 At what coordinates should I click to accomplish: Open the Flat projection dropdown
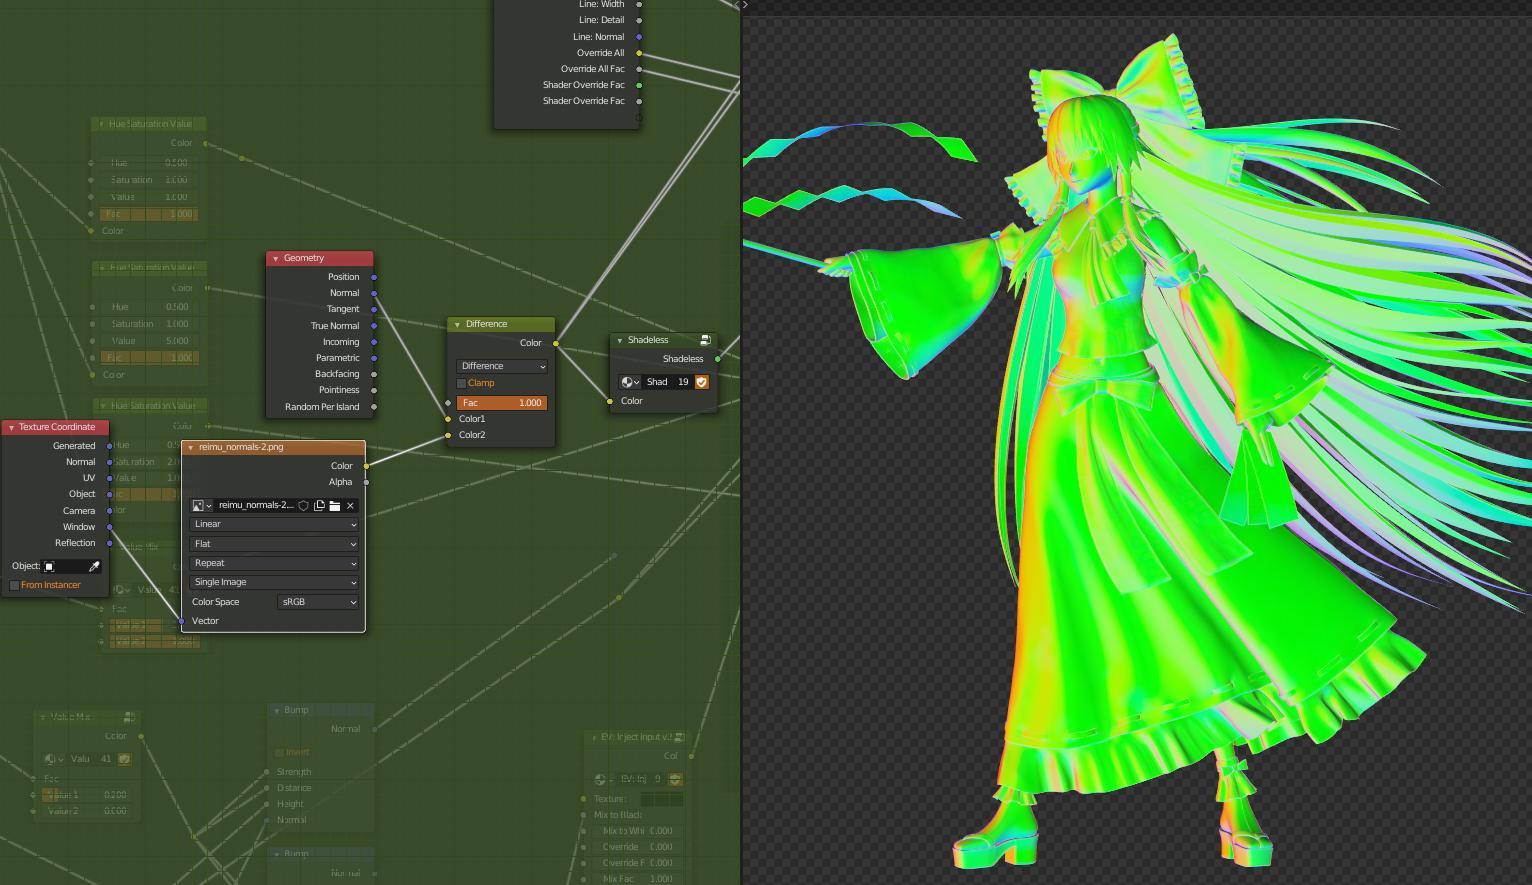pyautogui.click(x=274, y=544)
